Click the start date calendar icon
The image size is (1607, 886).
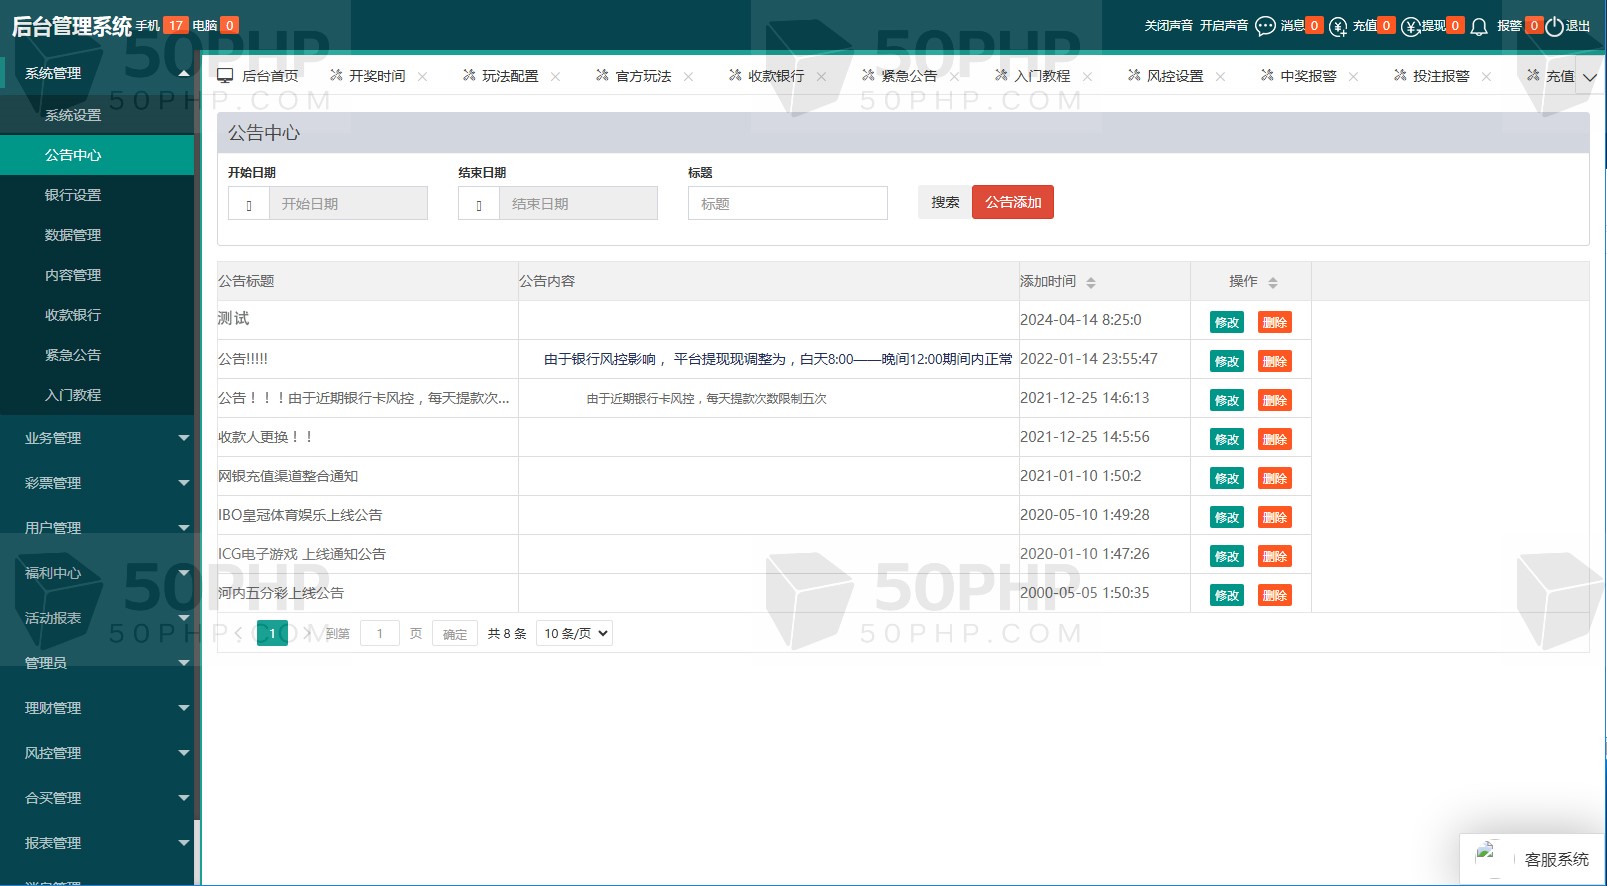coord(249,205)
